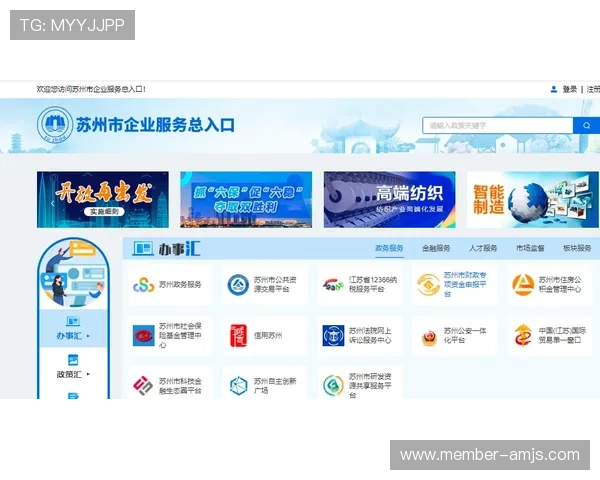
Task: Click the sidebar illustration of office workers
Action: click(73, 275)
